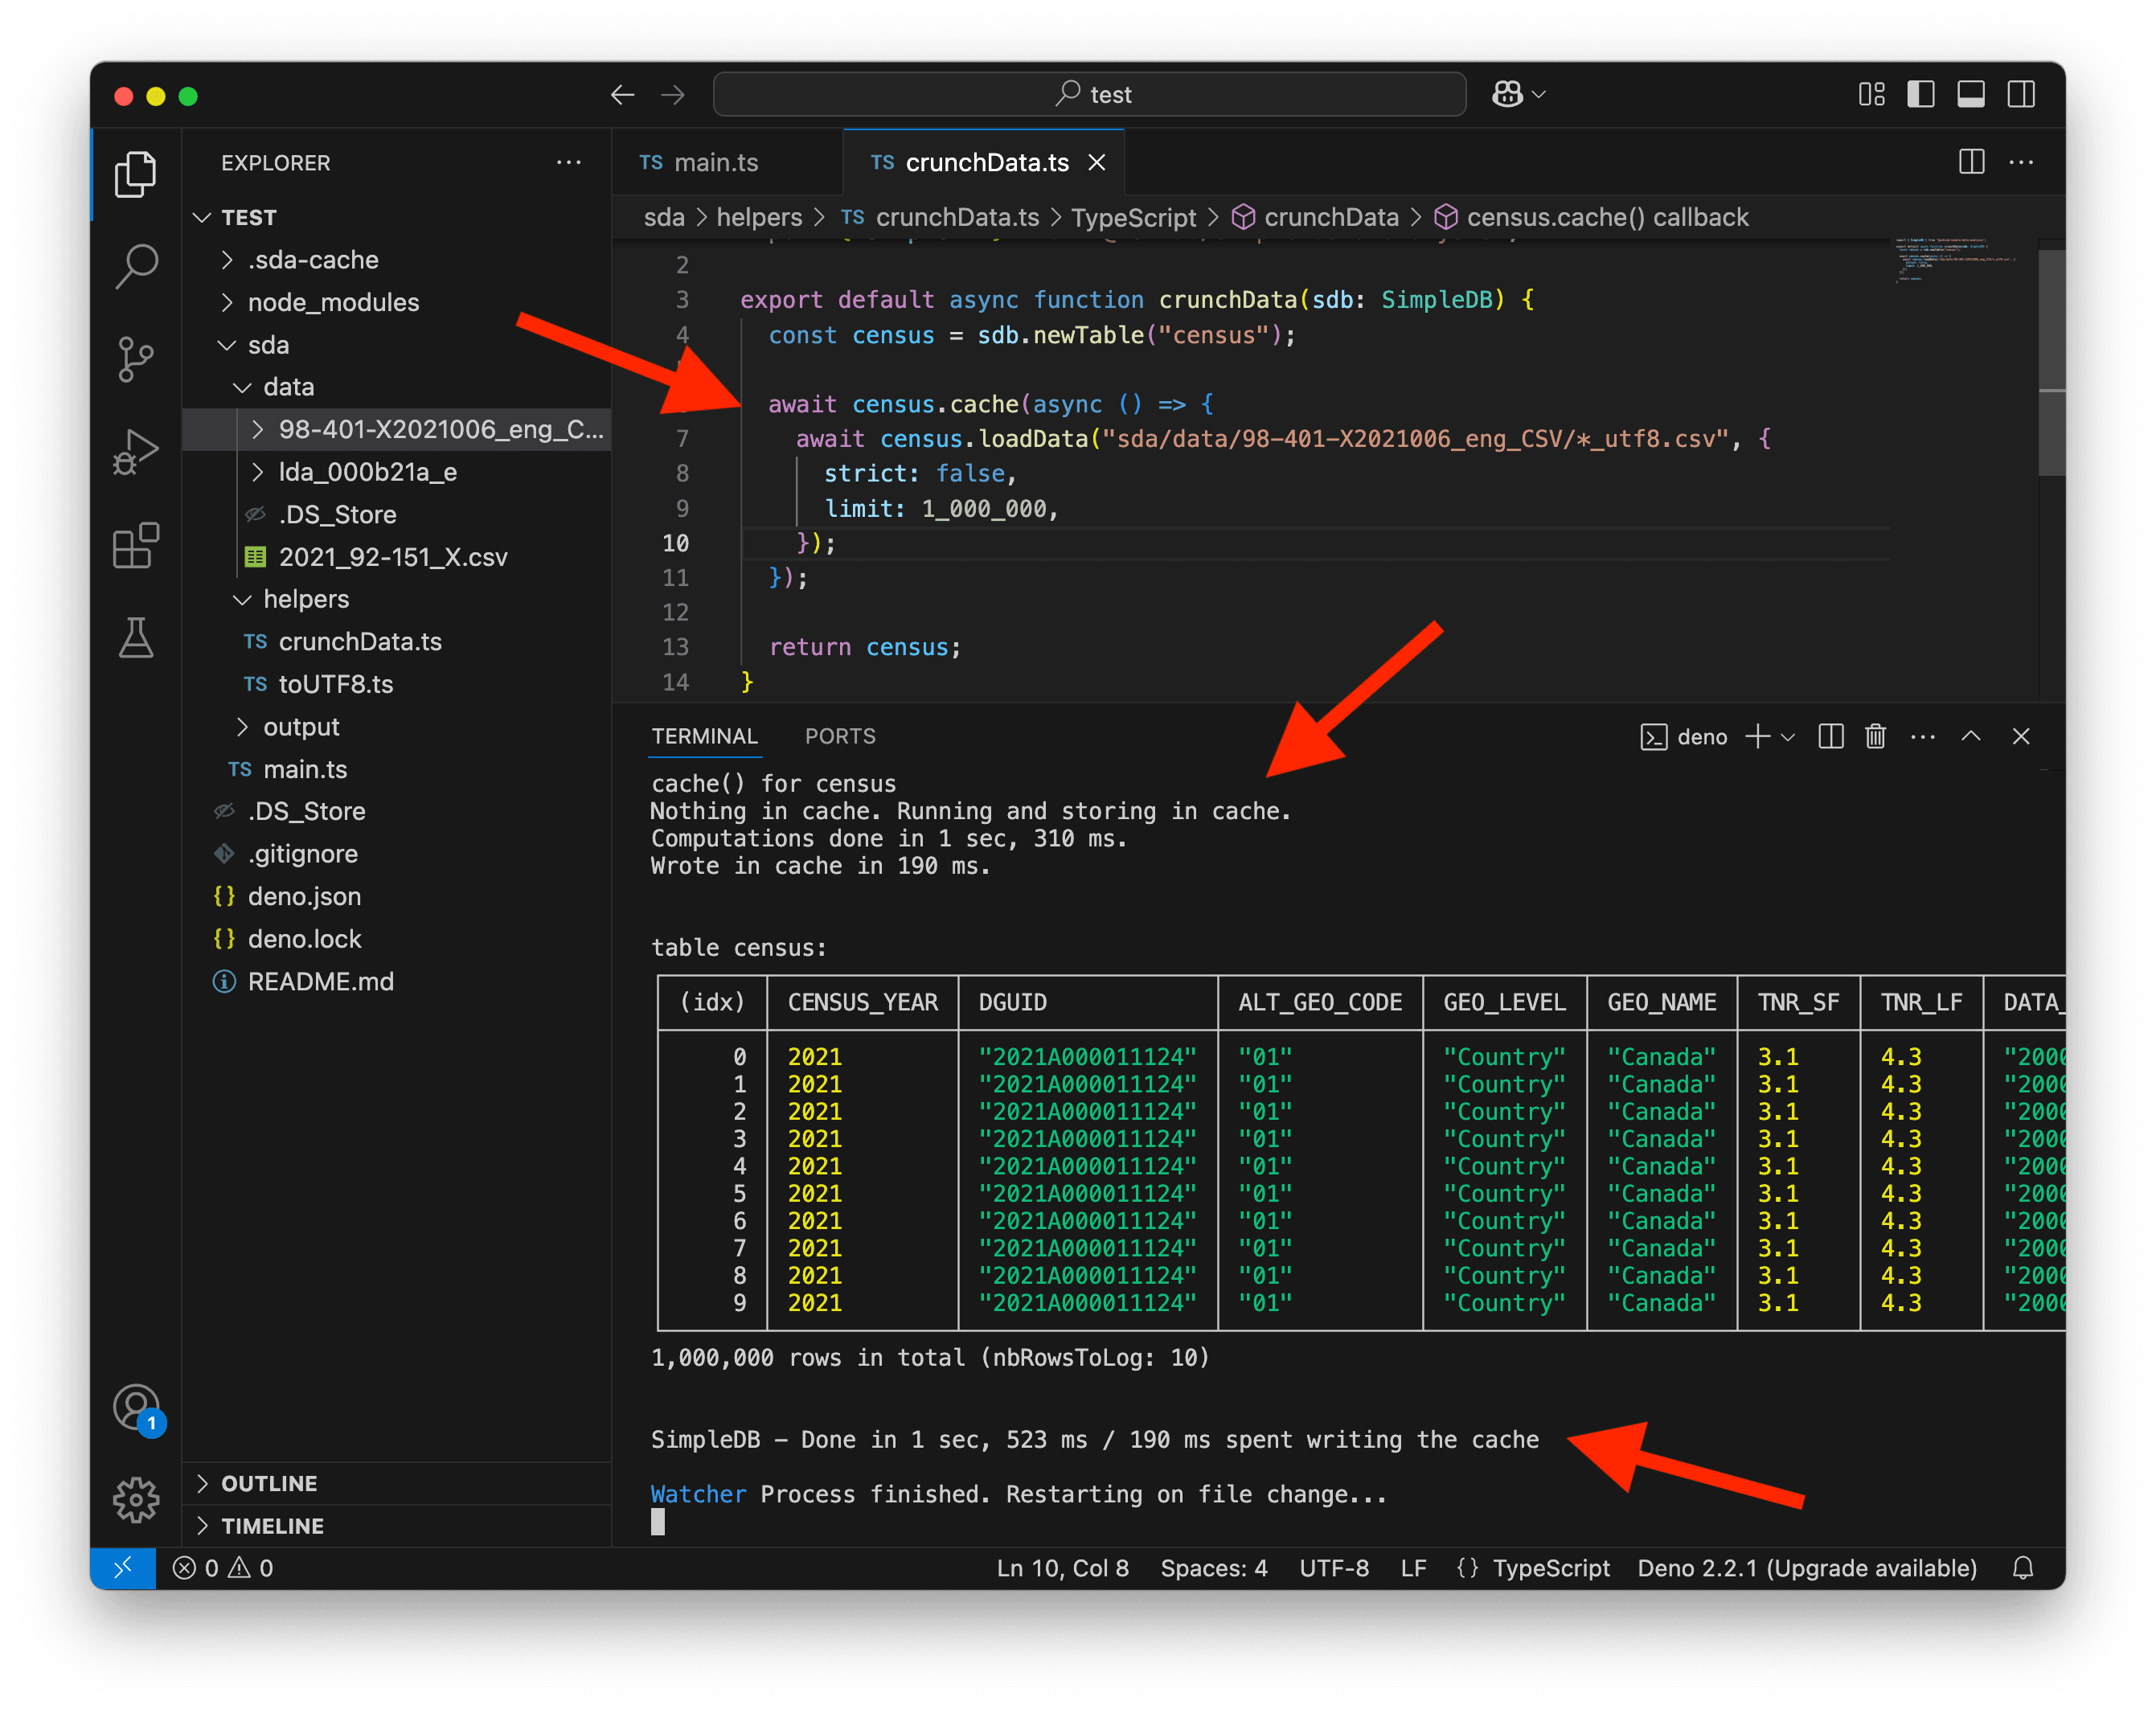Click the remote window indicator

[x=123, y=1567]
